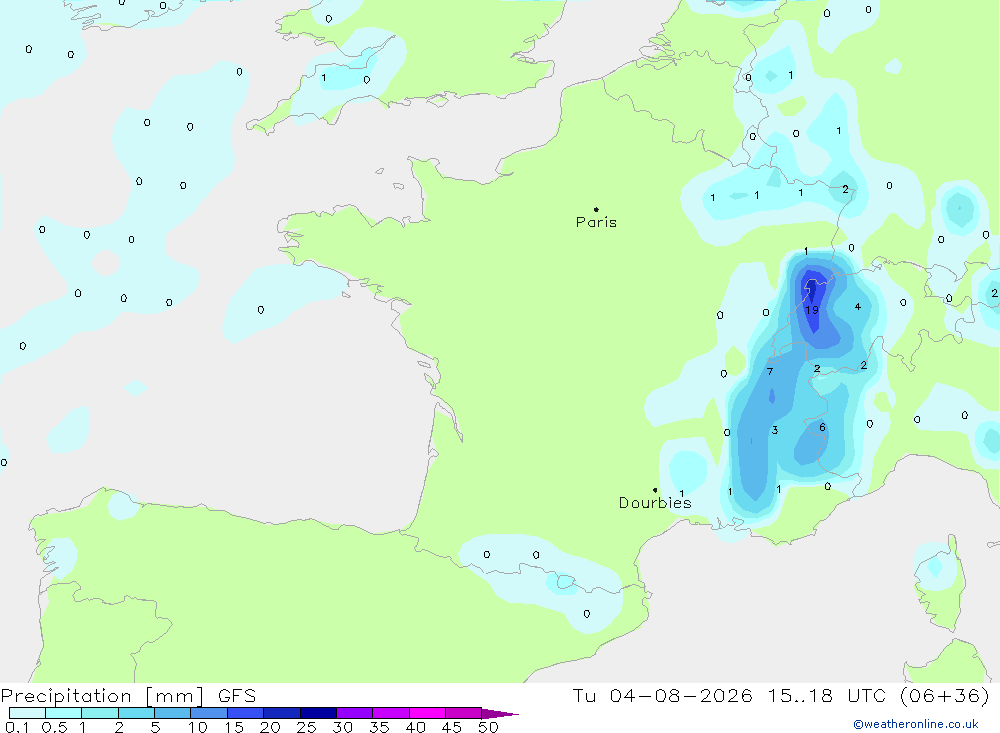Pick the 5–10 mm legend swatch
This screenshot has width=1000, height=733.
[172, 713]
